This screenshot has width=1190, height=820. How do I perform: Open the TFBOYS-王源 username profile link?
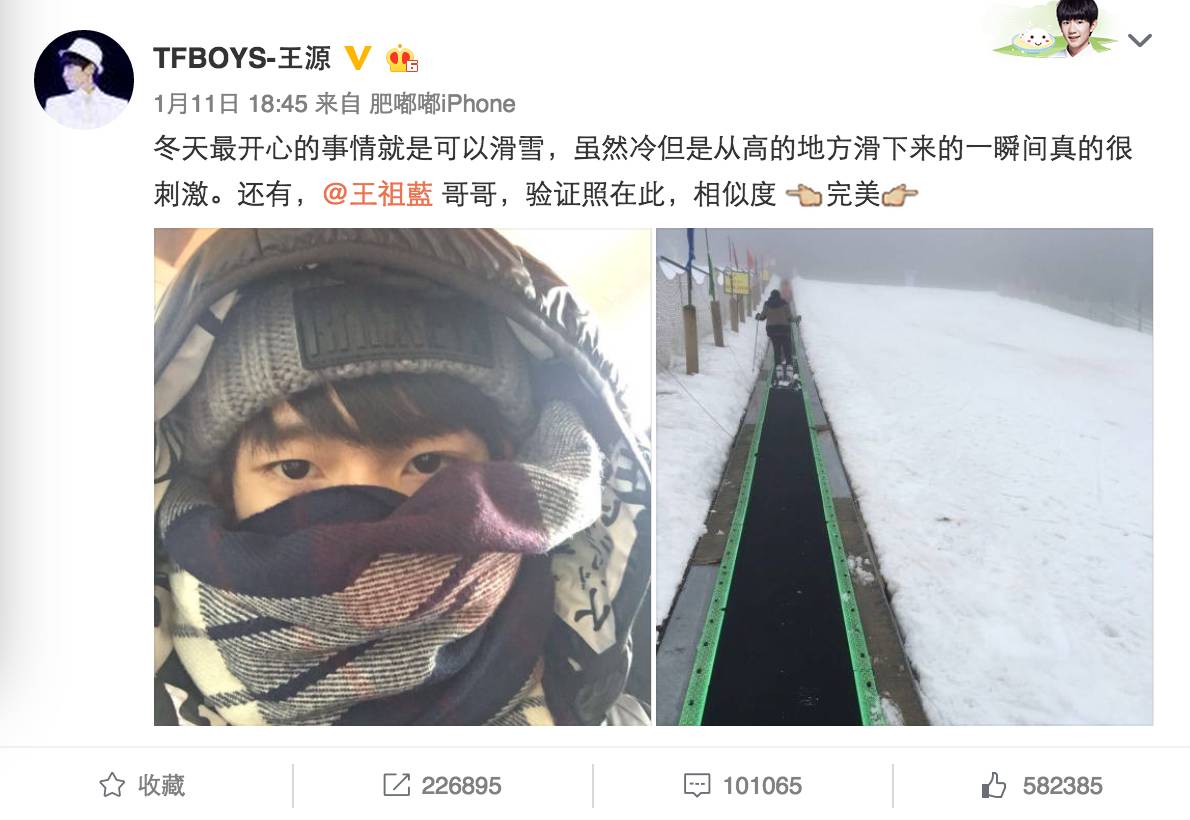(x=242, y=58)
